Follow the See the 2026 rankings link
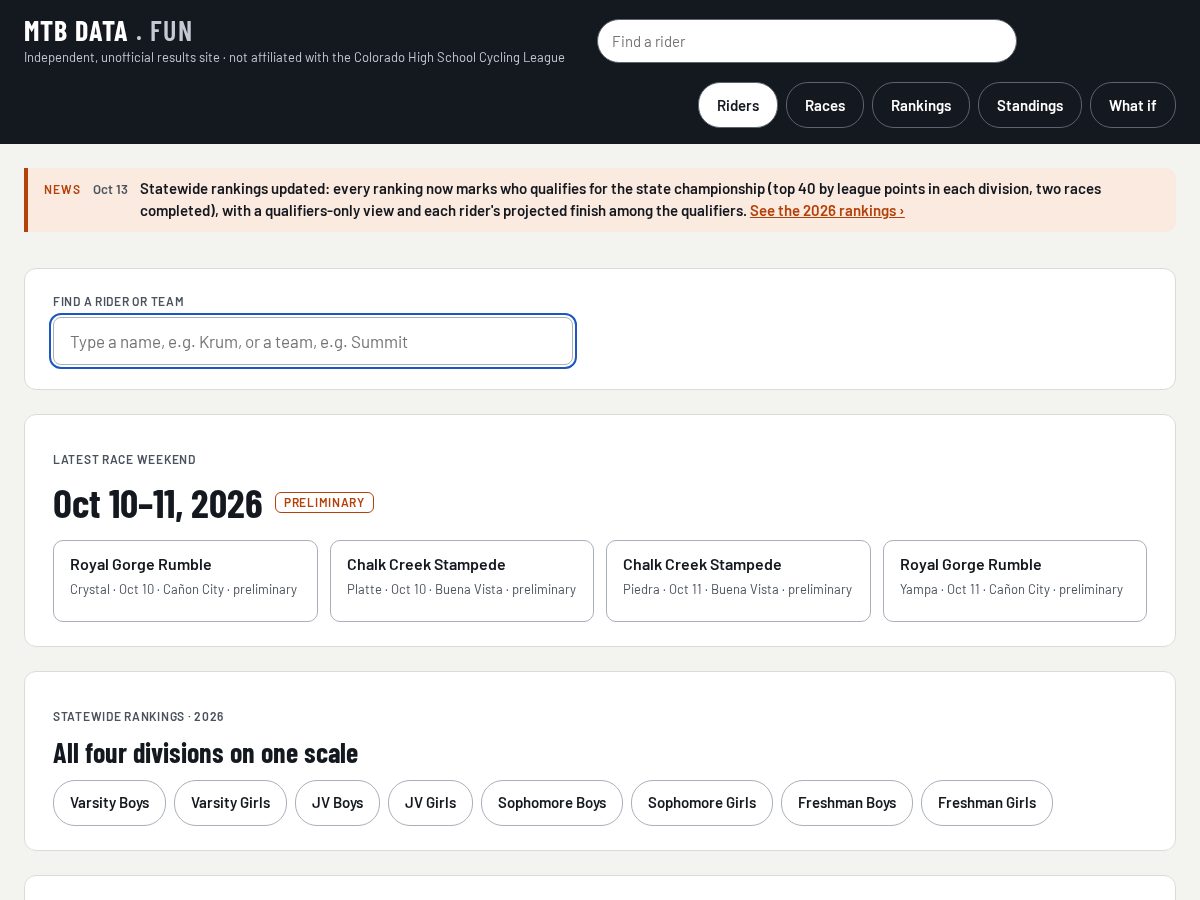The image size is (1200, 900). point(827,211)
